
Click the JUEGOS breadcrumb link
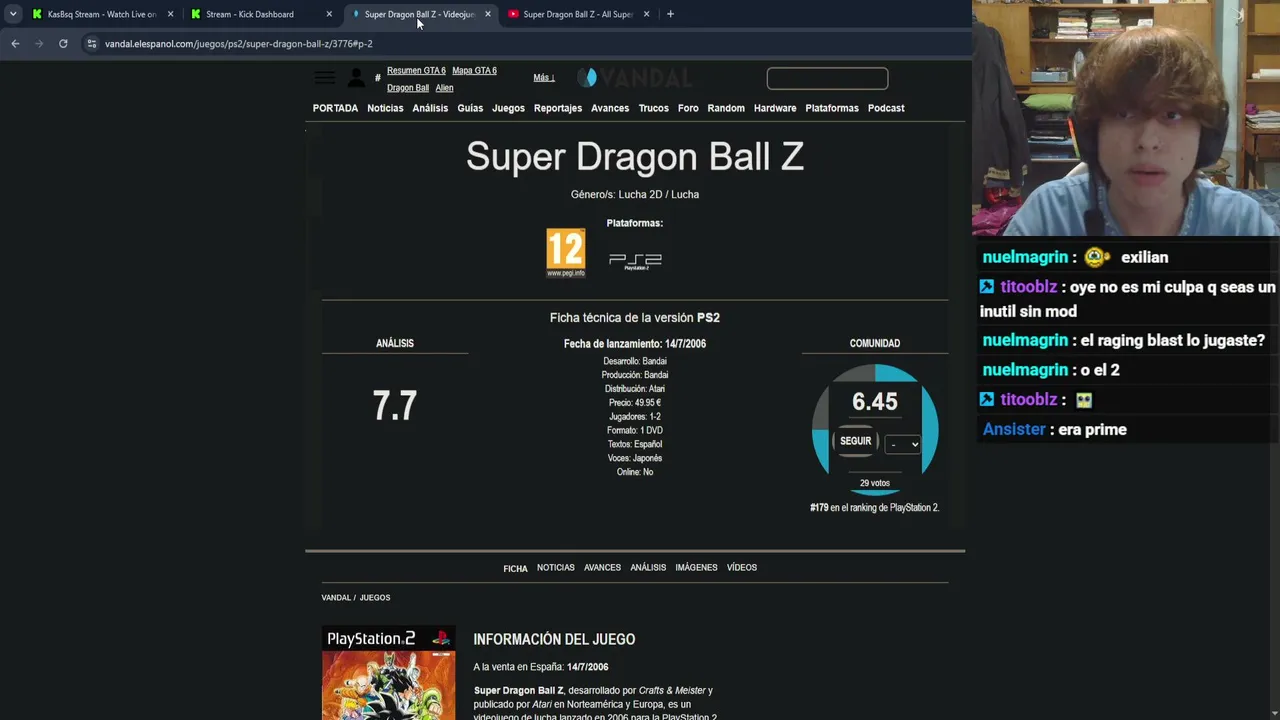375,598
